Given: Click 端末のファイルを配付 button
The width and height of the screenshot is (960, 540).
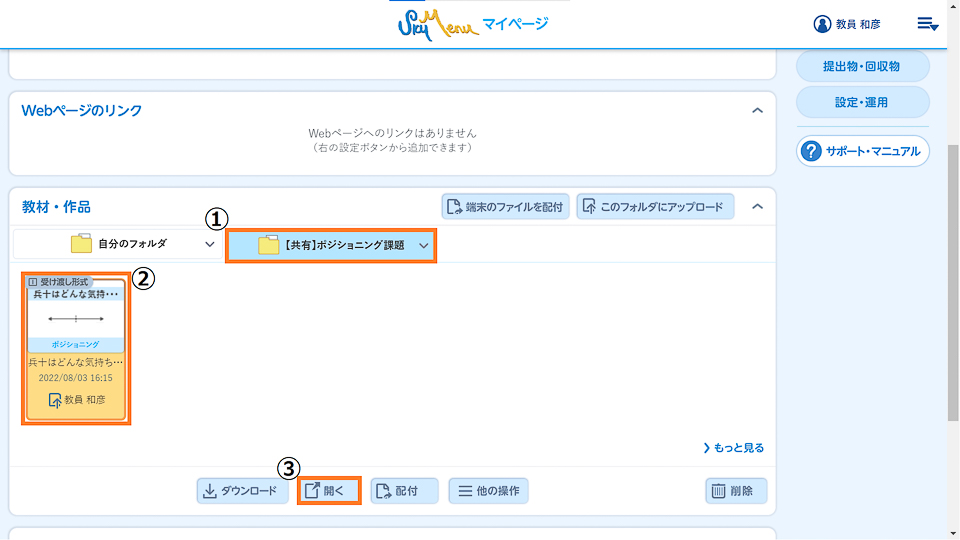Looking at the screenshot, I should point(506,207).
